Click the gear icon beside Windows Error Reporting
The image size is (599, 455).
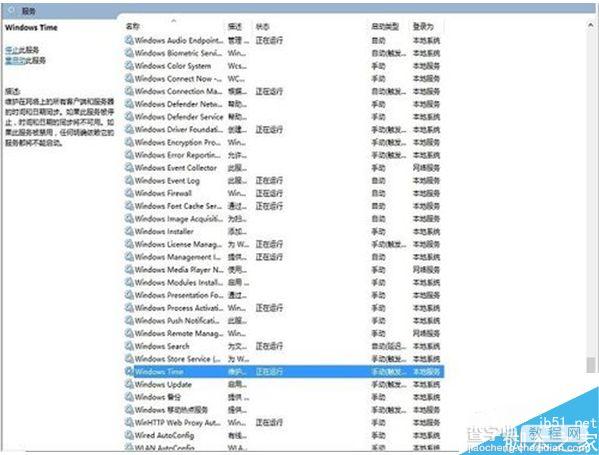129,155
